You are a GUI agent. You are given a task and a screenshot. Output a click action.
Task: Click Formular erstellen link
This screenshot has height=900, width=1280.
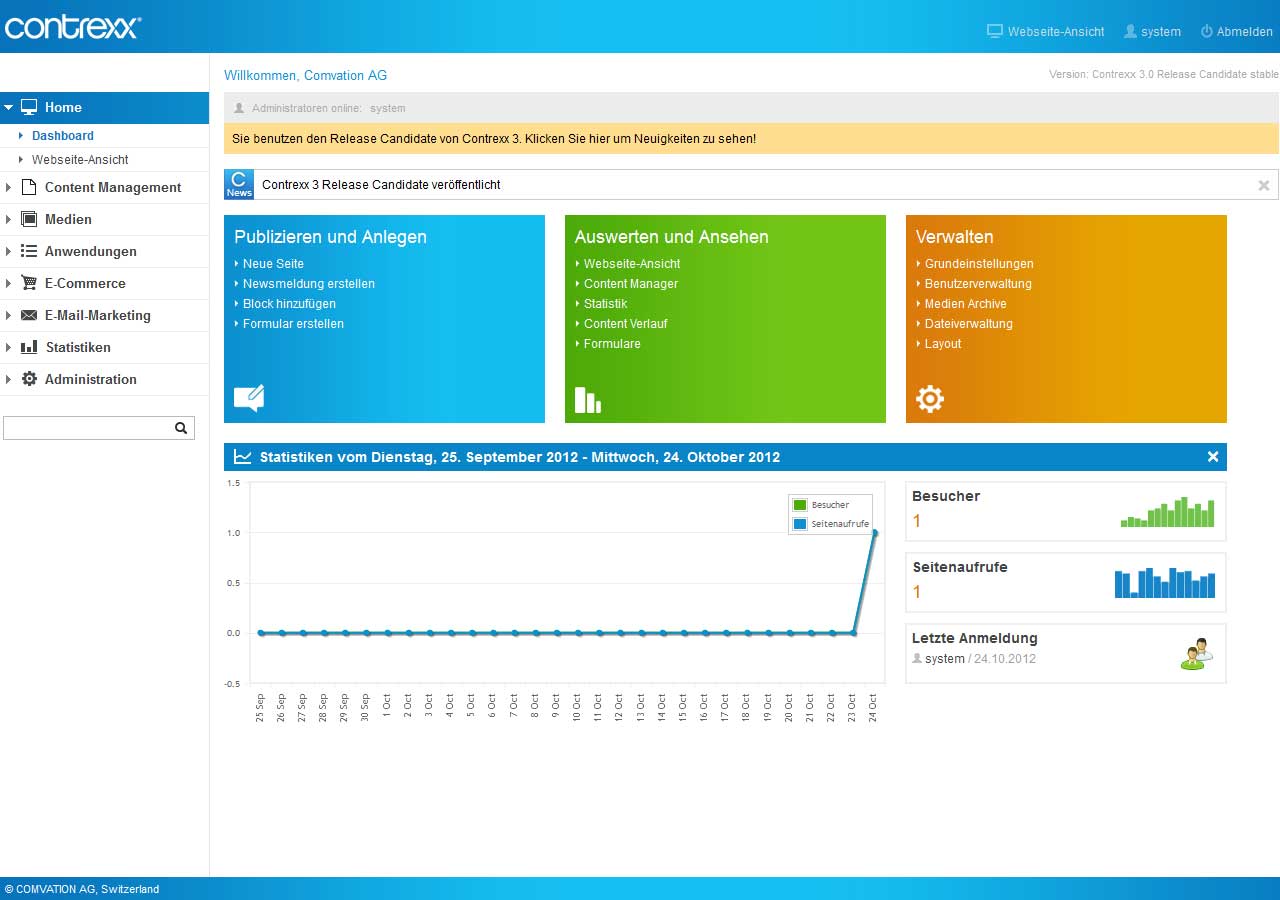pos(293,324)
